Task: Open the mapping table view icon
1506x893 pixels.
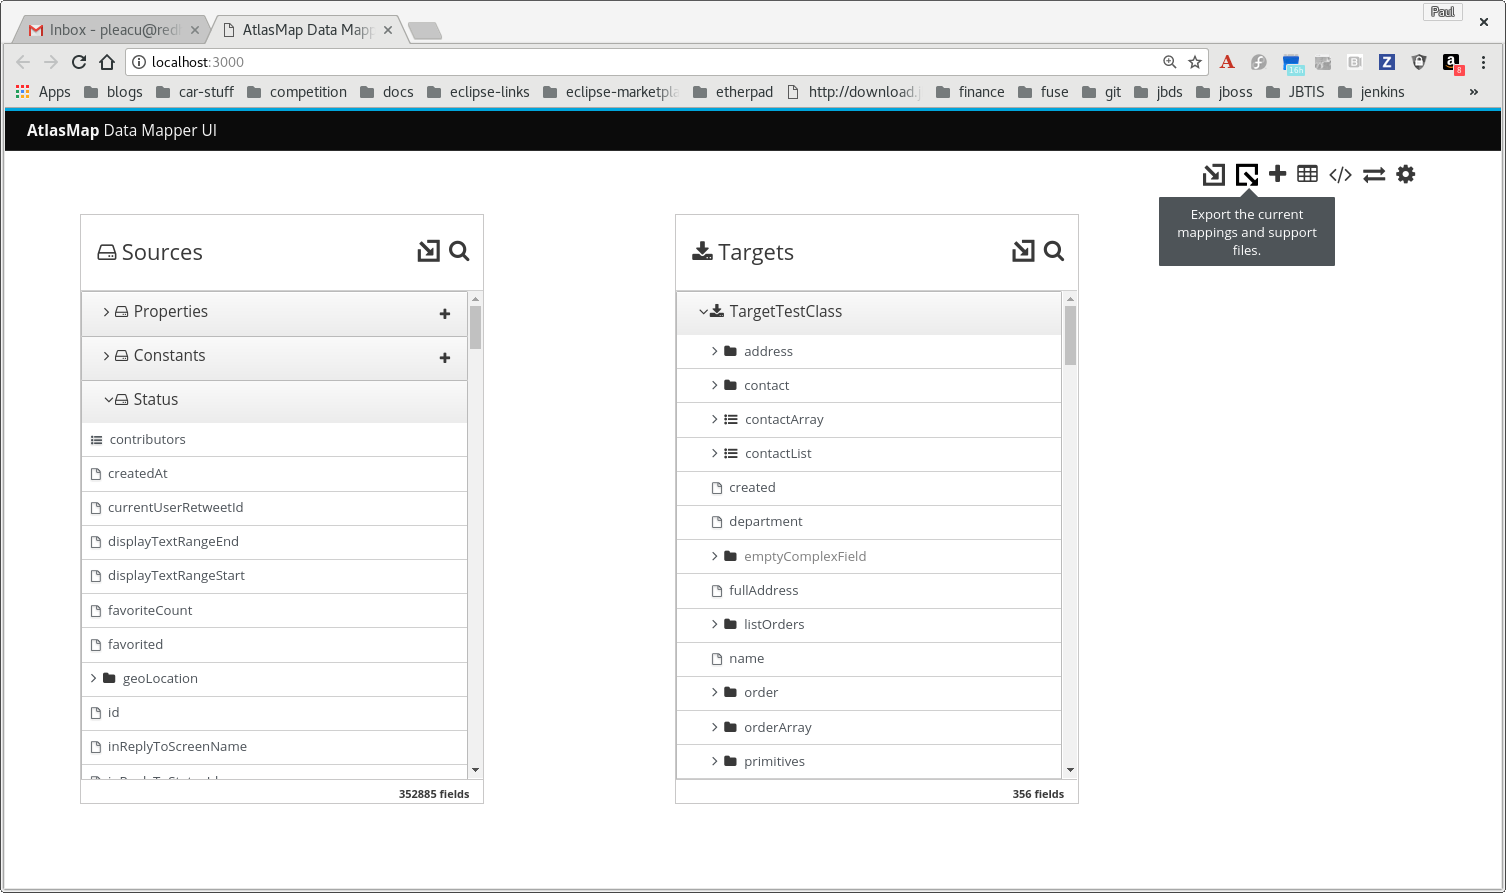Action: [1307, 174]
